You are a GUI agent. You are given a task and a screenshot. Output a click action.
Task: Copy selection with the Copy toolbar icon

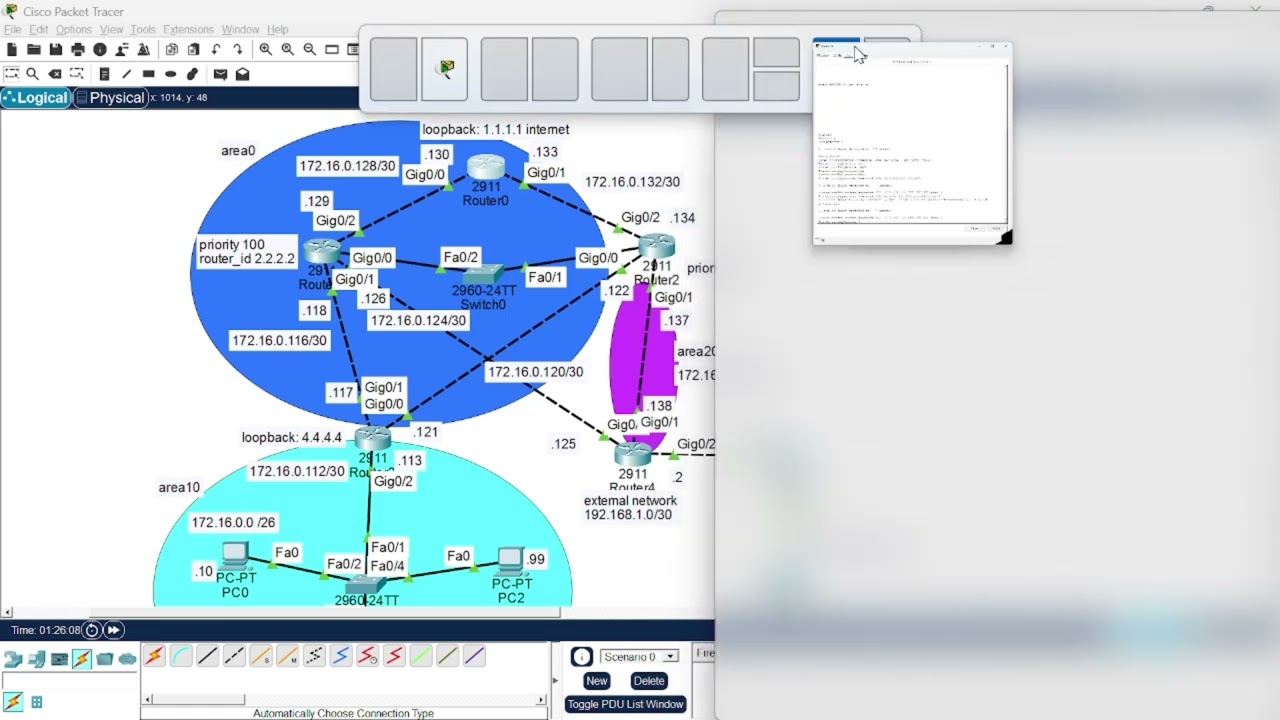[172, 49]
